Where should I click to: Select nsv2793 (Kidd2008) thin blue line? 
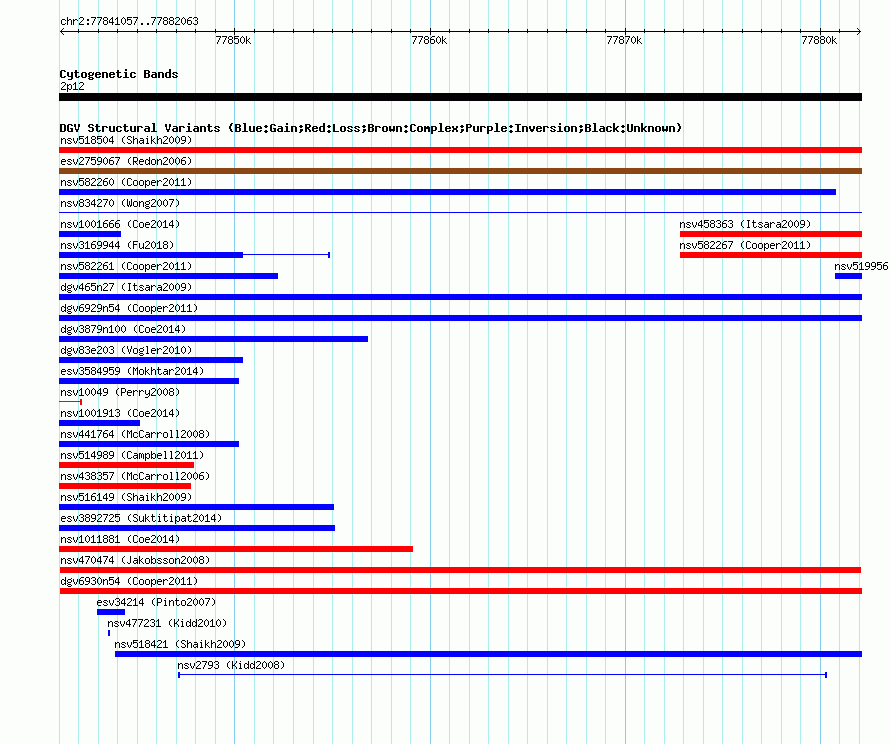[502, 675]
